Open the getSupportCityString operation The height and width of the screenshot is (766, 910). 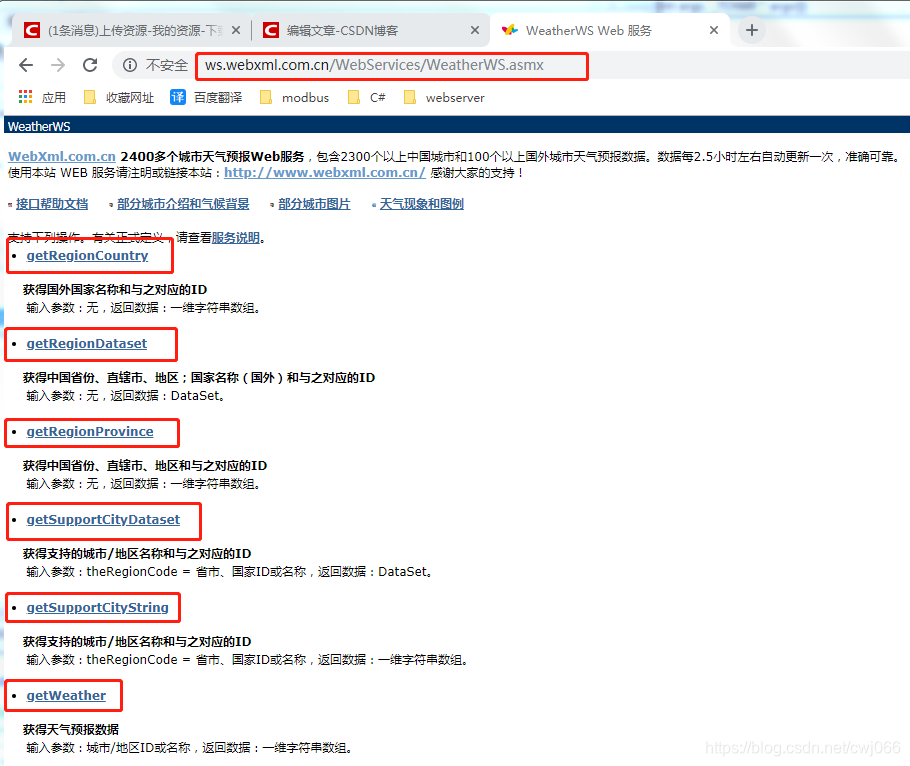[x=98, y=608]
